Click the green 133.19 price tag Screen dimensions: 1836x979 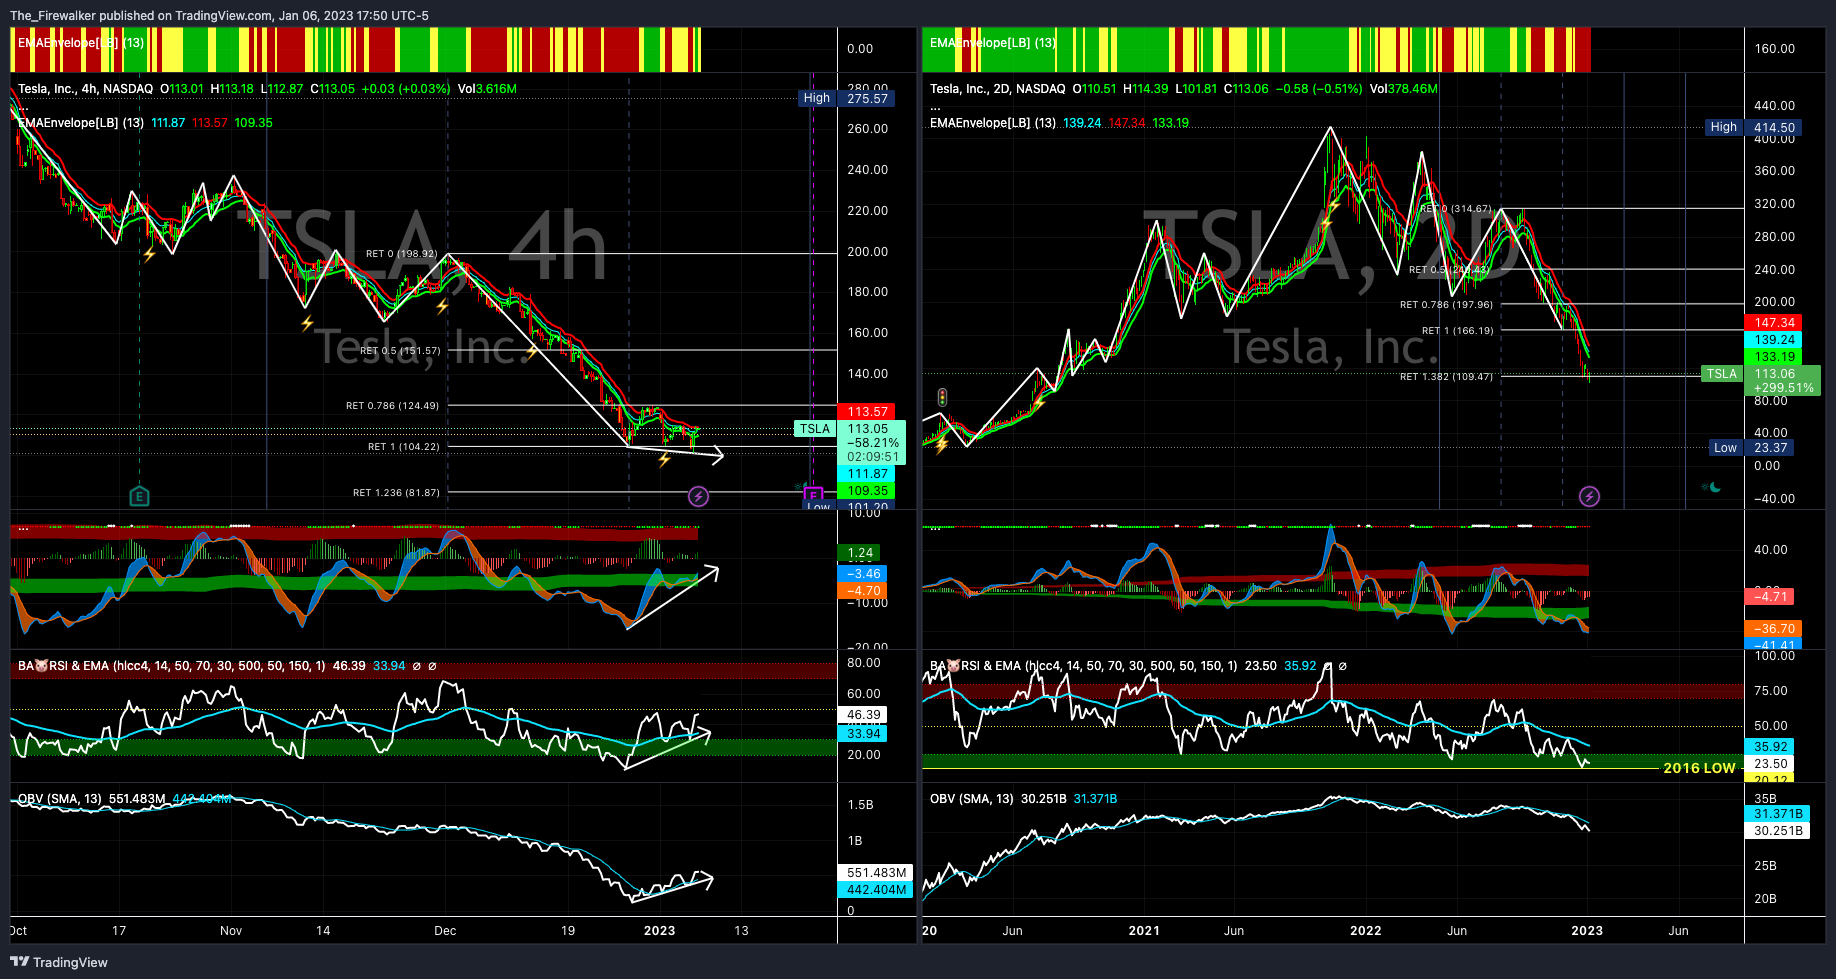click(1774, 357)
